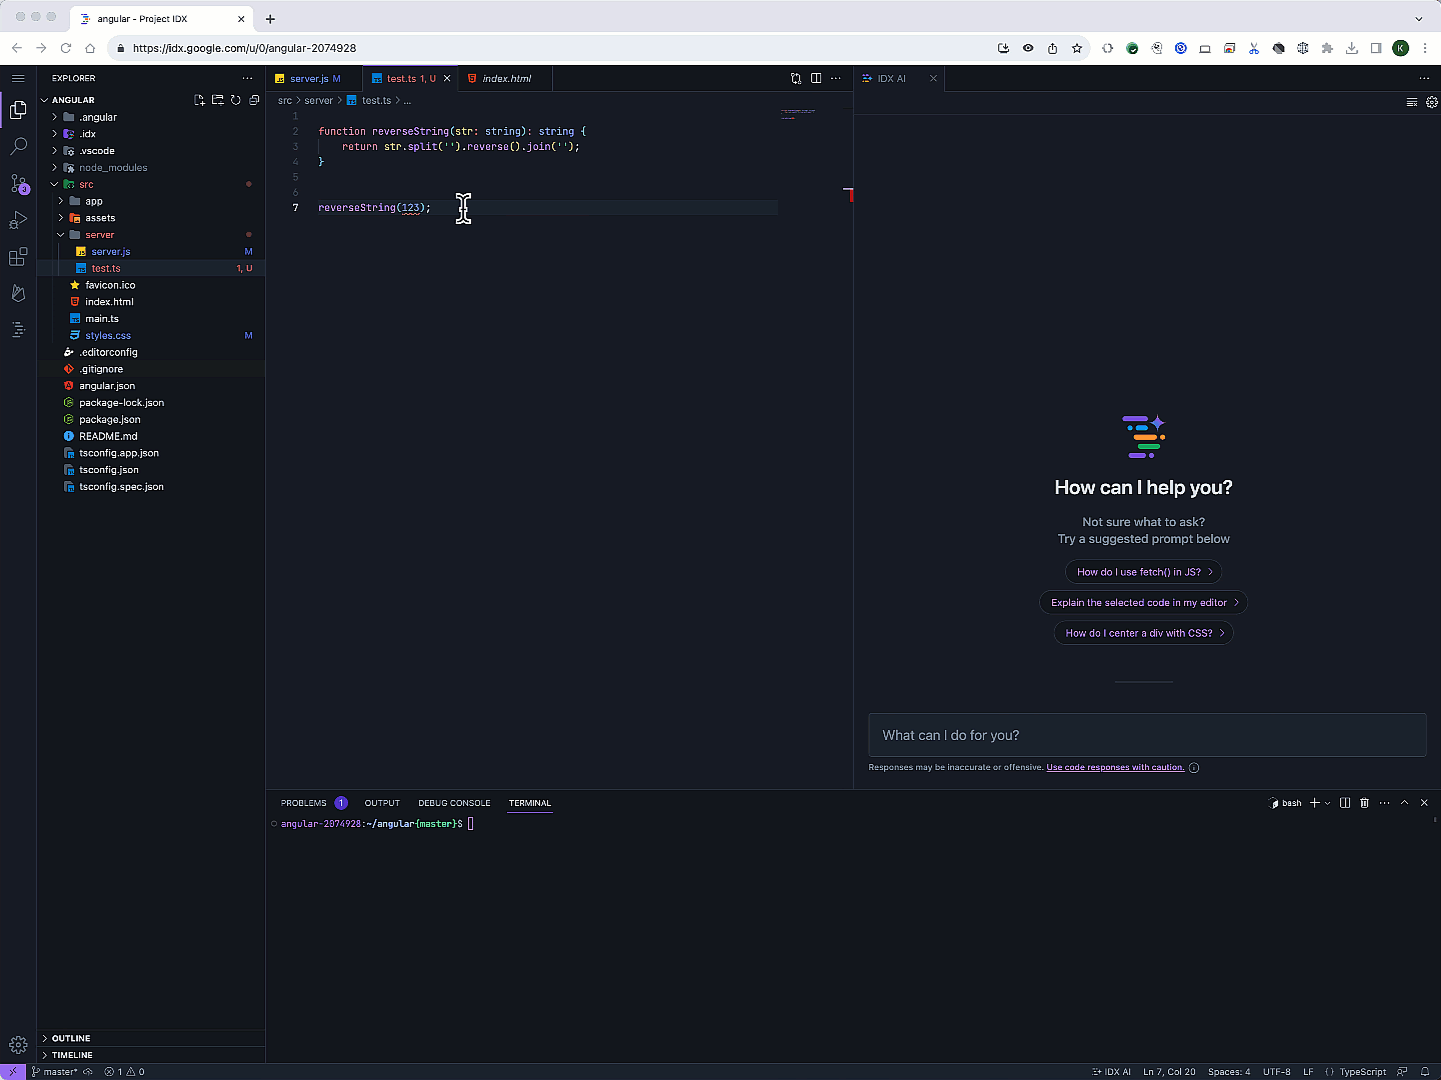Image resolution: width=1441 pixels, height=1080 pixels.
Task: Maximize the bottom panel size
Action: tap(1404, 803)
